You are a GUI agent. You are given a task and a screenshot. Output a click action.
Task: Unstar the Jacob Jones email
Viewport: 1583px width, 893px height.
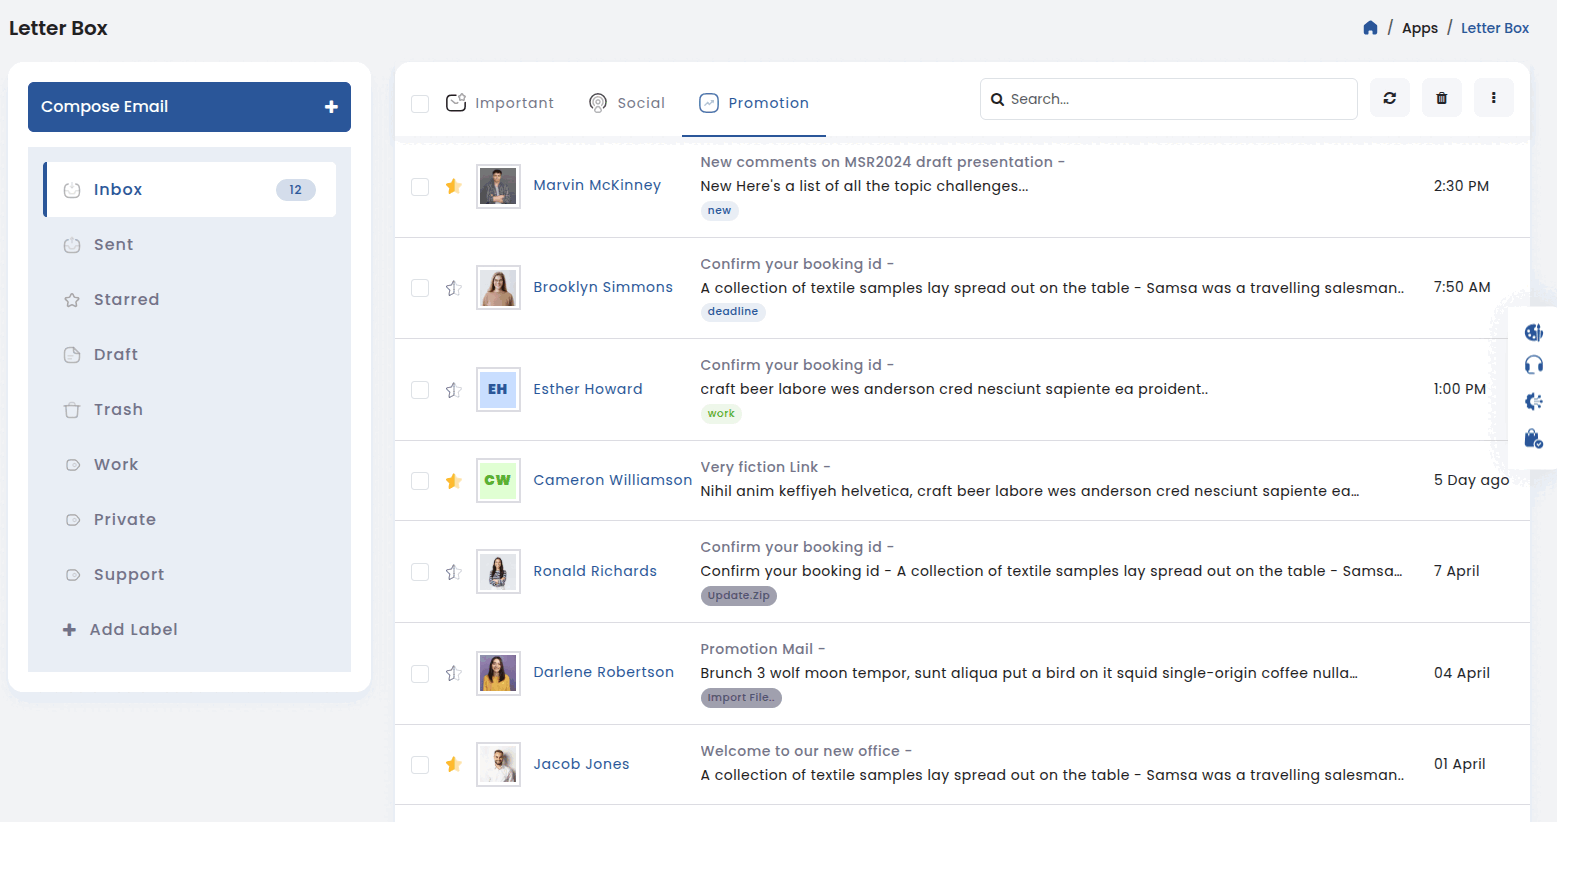point(453,765)
